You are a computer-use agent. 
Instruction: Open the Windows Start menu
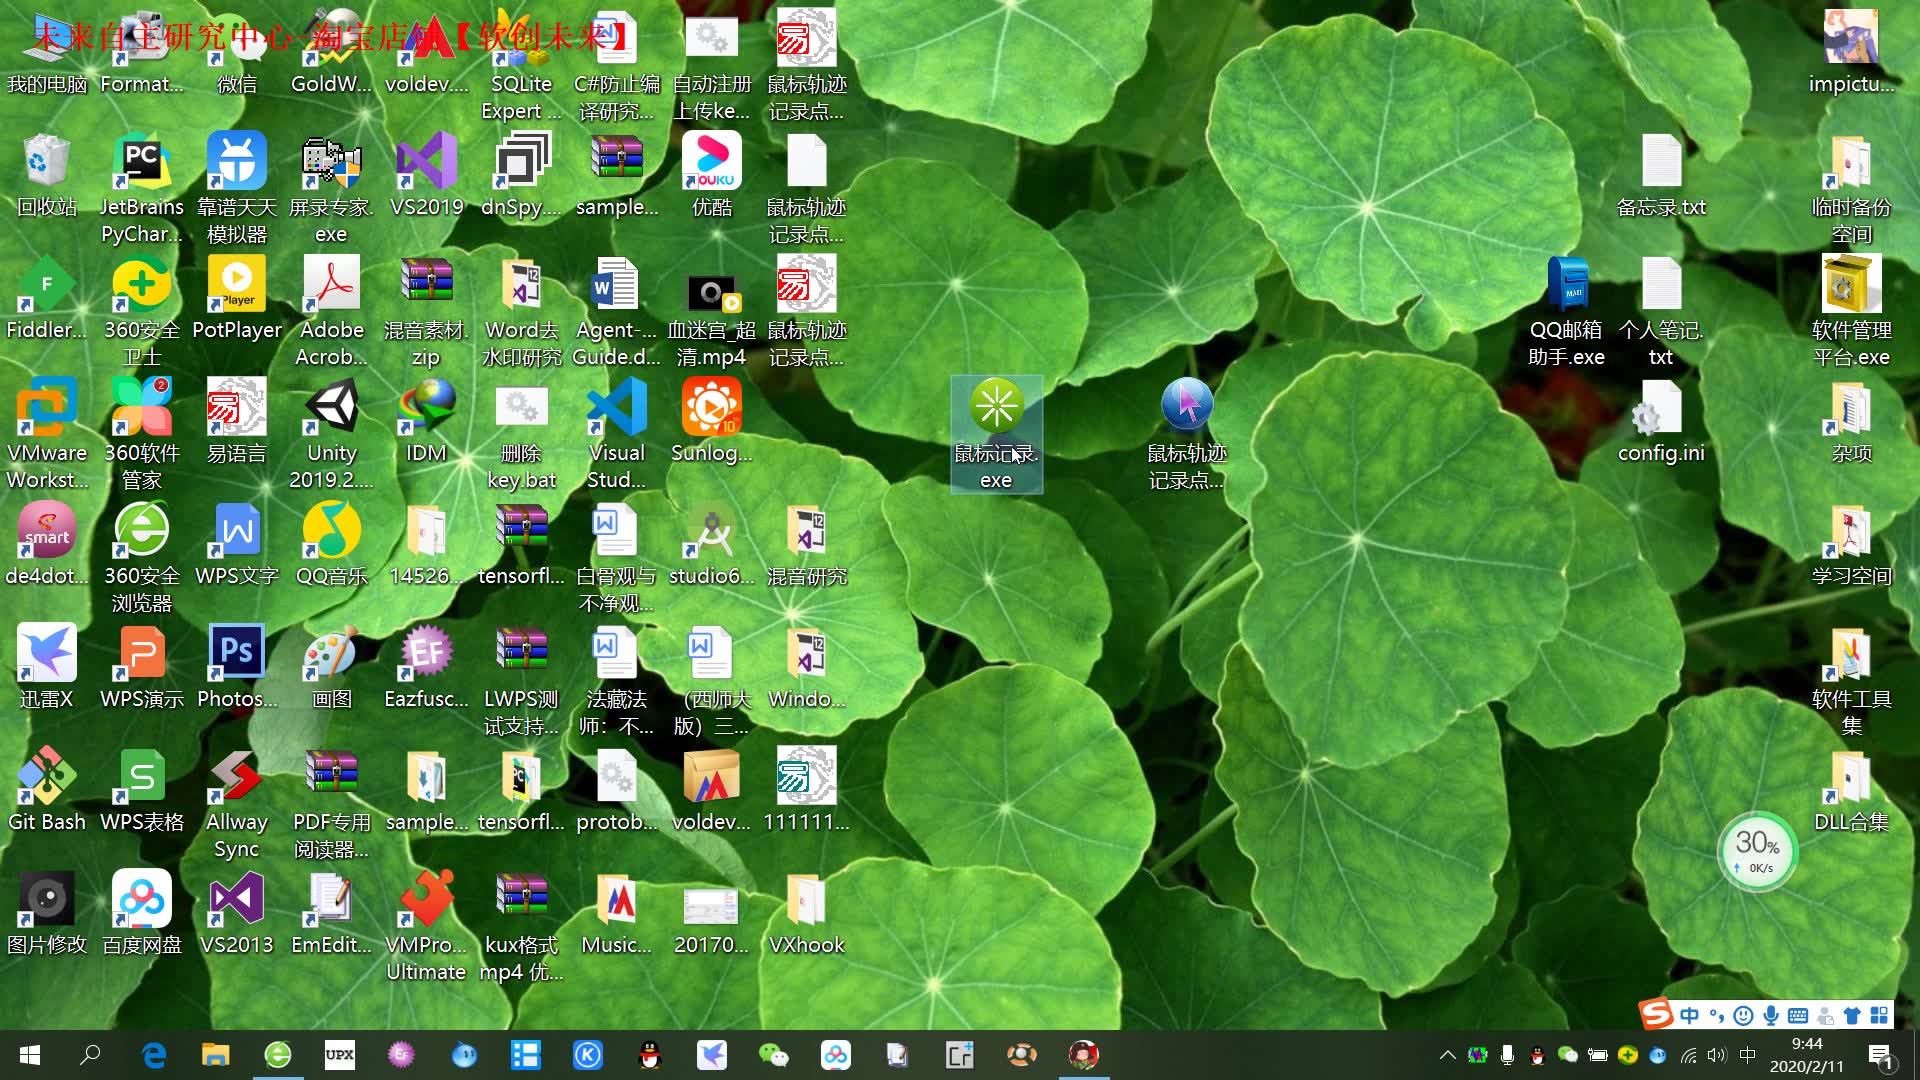[30, 1055]
